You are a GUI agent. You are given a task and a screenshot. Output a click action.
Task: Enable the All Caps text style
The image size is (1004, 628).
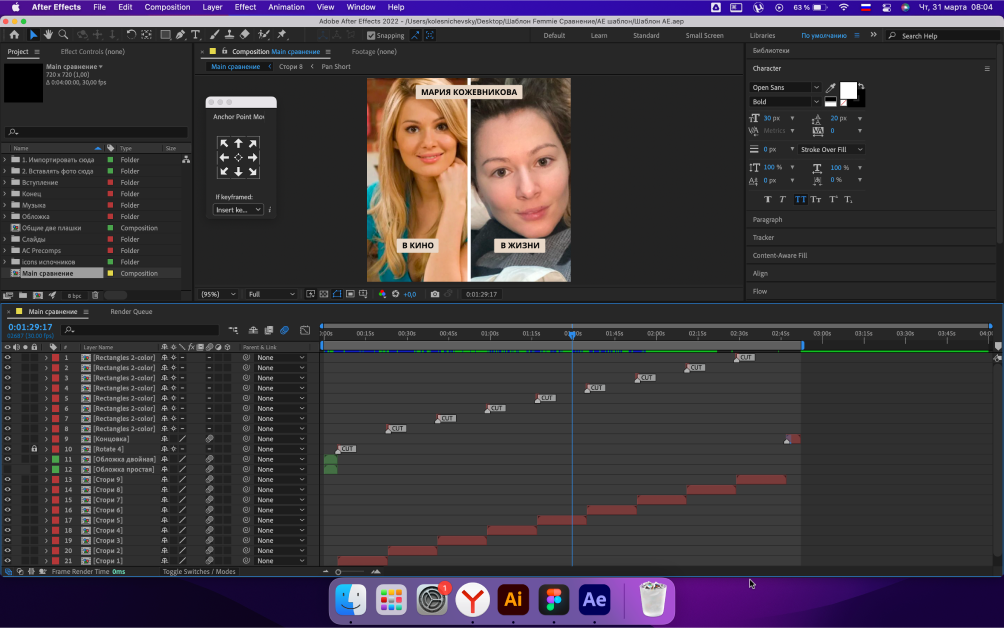pos(800,199)
